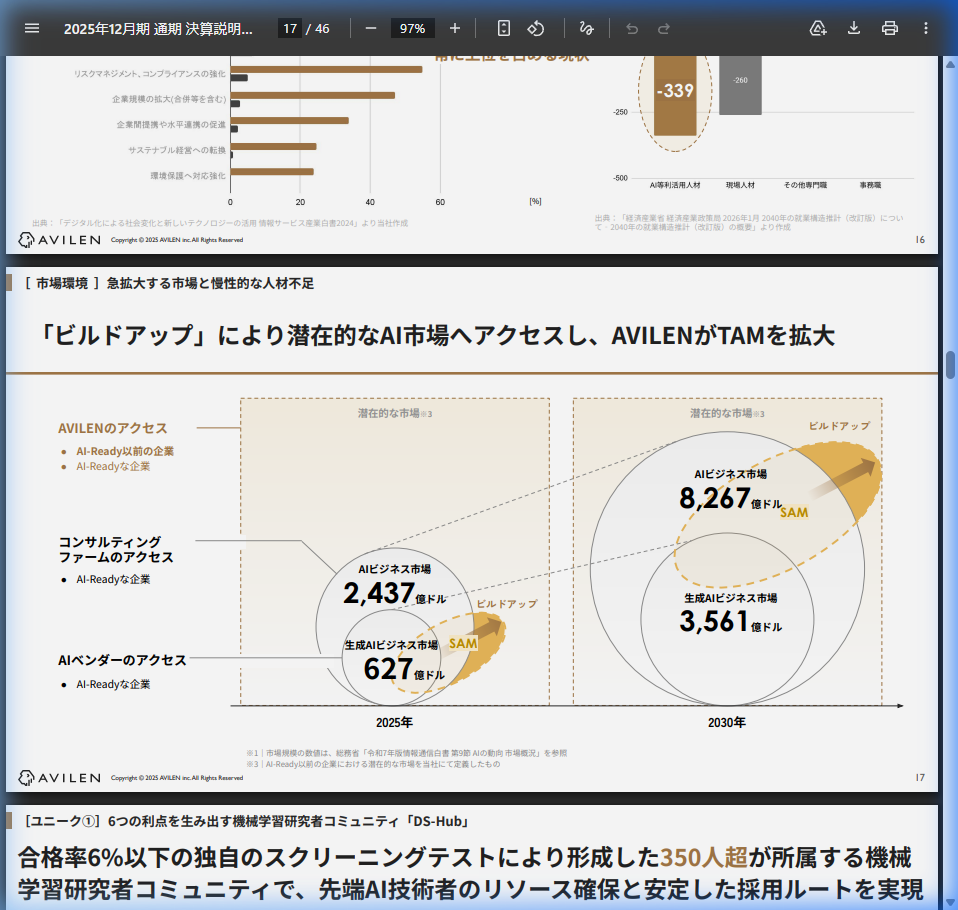Click the page number field showing 17

[290, 28]
